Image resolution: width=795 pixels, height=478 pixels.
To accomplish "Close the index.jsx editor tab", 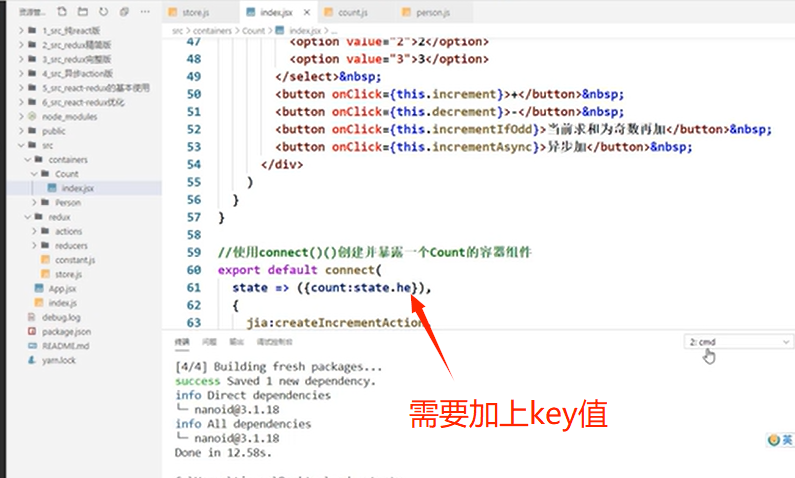I will coord(307,12).
